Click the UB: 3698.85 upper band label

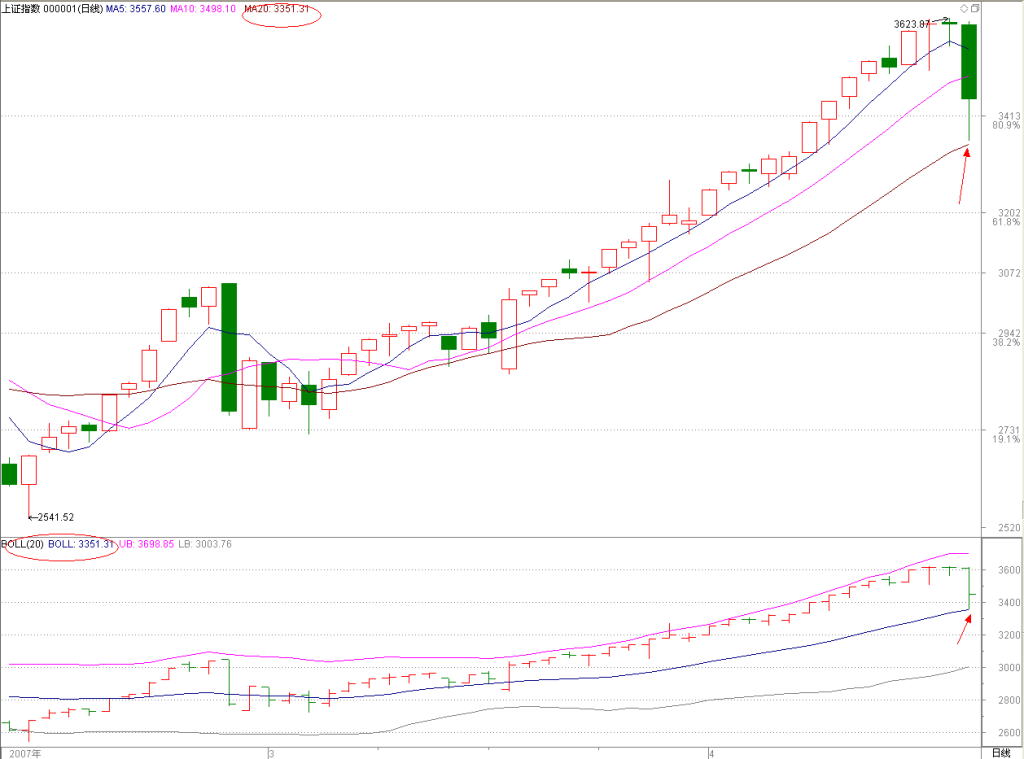pos(147,544)
